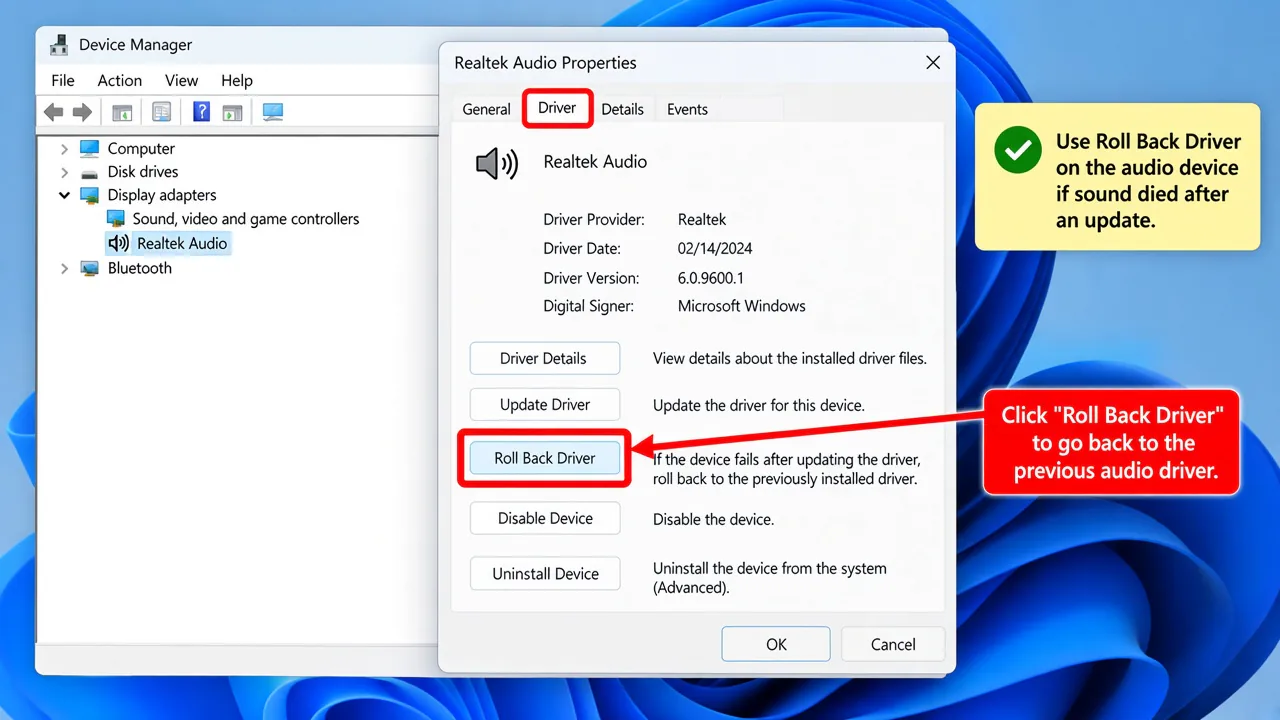Open the Properties toolbar icon in Device Manager
This screenshot has width=1280, height=720.
coord(161,112)
